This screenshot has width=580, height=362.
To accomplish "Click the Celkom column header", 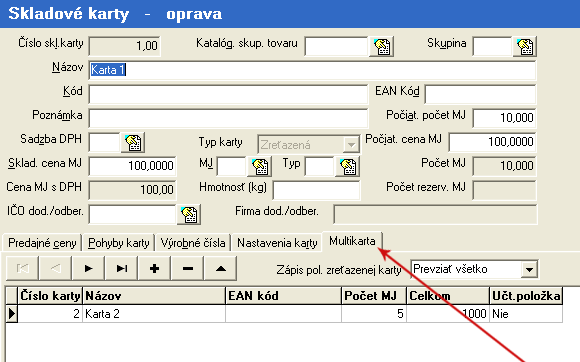I will [x=448, y=296].
